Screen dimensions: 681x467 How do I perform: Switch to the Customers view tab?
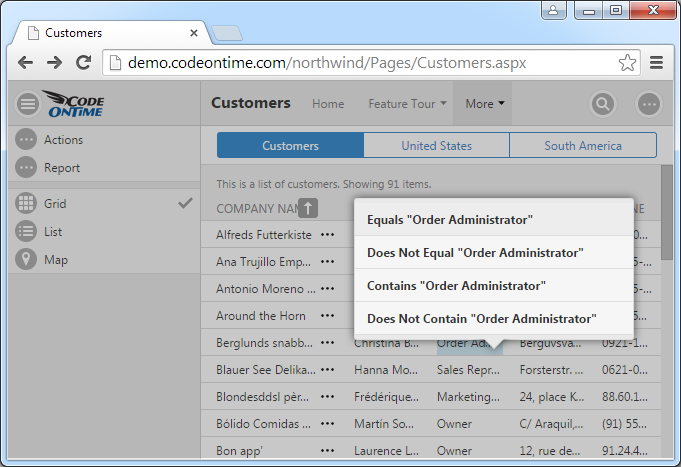click(290, 146)
